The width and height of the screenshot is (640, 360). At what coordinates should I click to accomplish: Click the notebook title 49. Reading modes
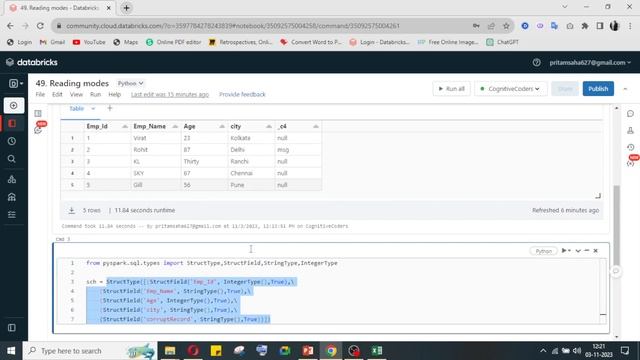pos(72,83)
